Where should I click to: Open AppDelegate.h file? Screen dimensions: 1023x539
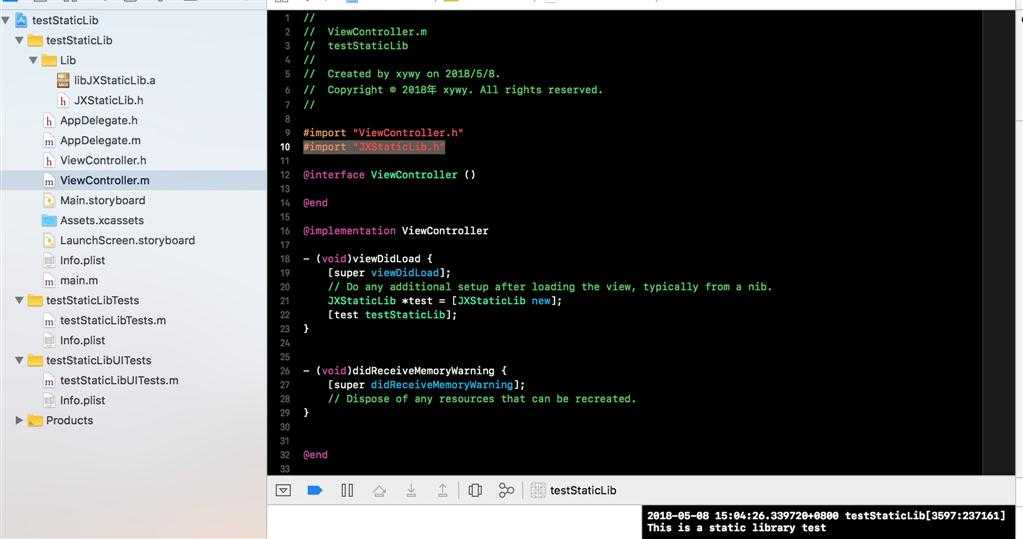99,121
